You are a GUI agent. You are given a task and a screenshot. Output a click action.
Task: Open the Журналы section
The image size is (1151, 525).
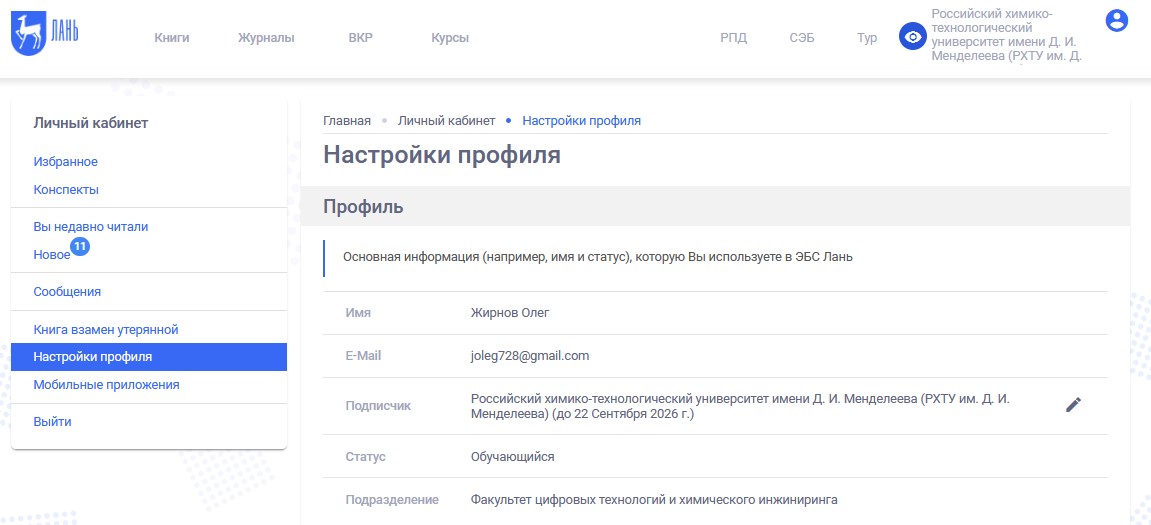click(x=266, y=38)
